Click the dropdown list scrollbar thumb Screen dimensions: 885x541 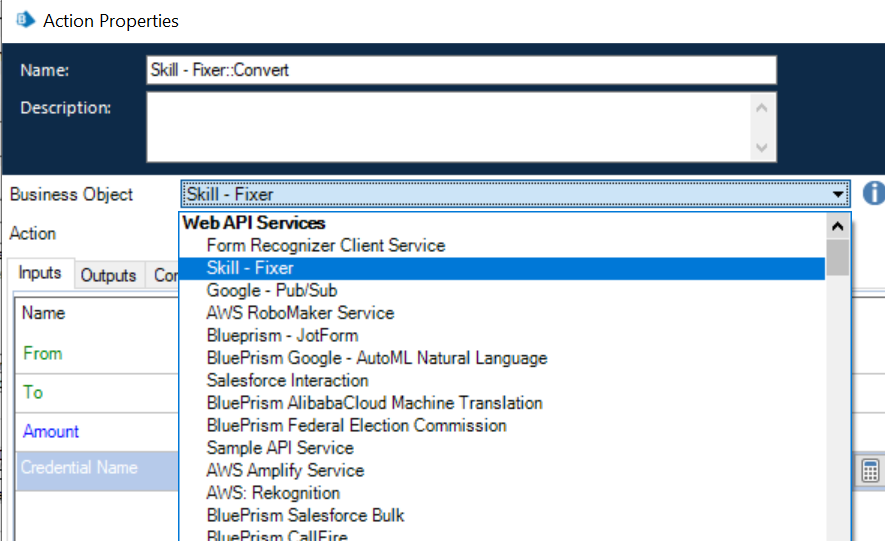coord(838,257)
